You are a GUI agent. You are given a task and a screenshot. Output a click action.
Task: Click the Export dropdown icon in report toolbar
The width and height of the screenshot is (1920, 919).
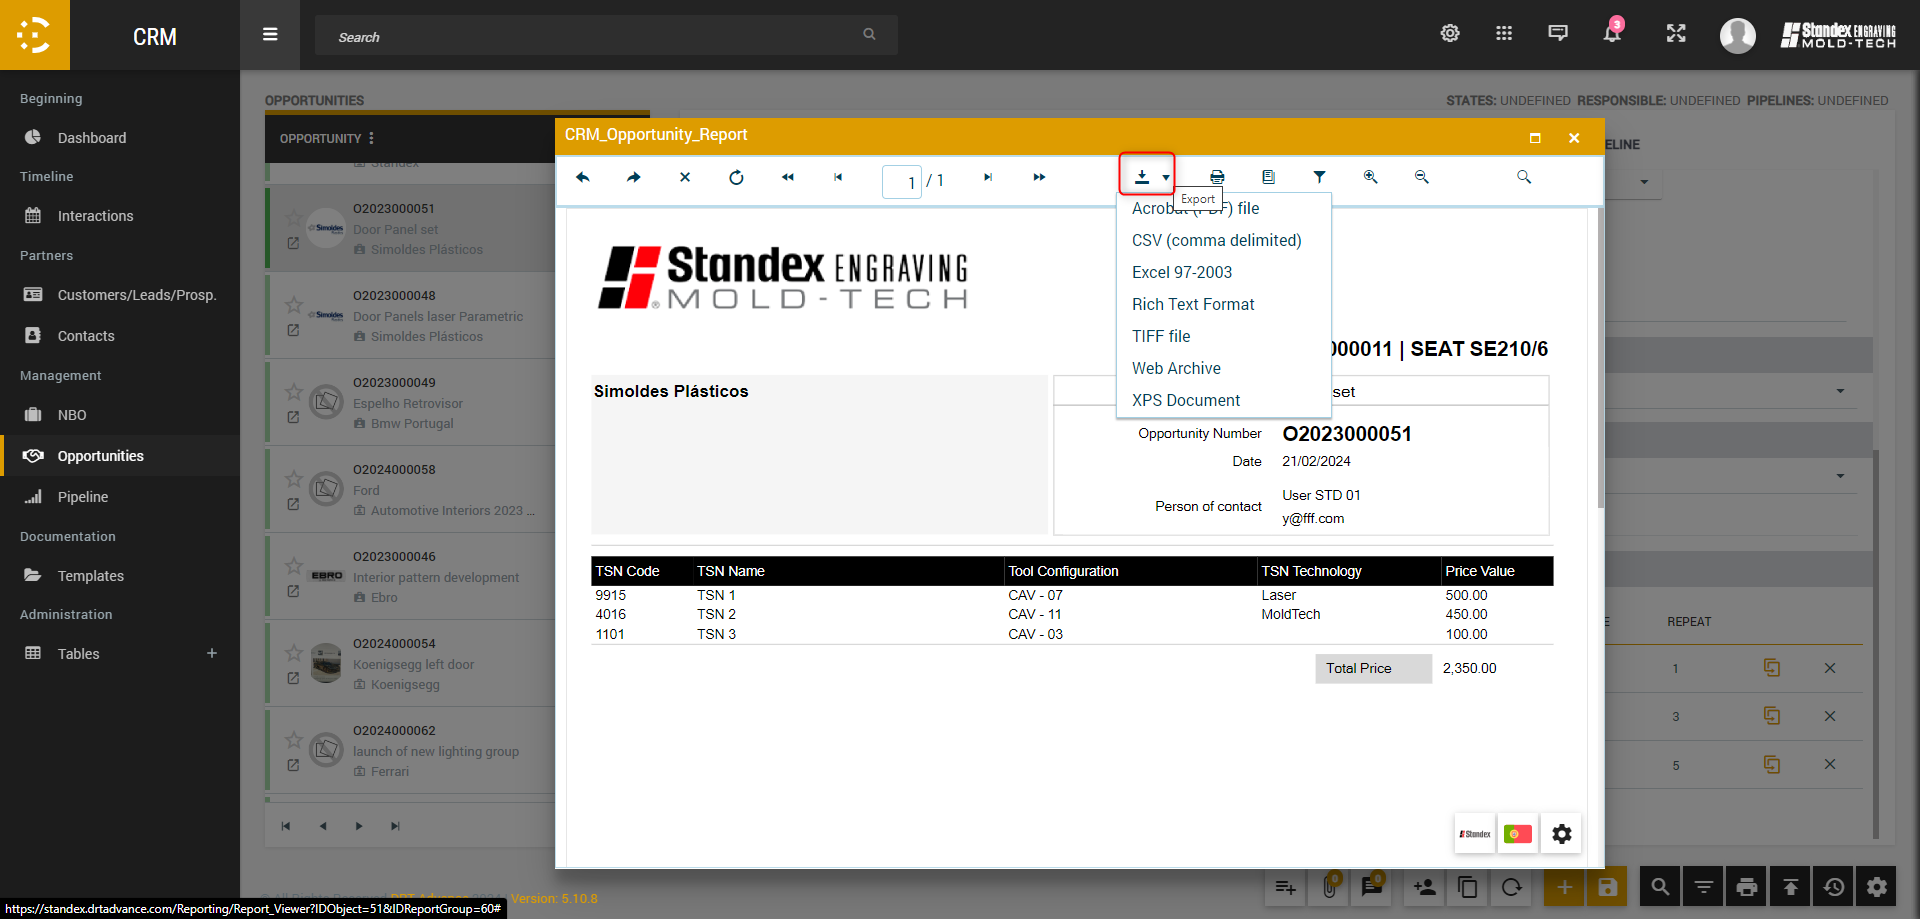pos(1146,177)
